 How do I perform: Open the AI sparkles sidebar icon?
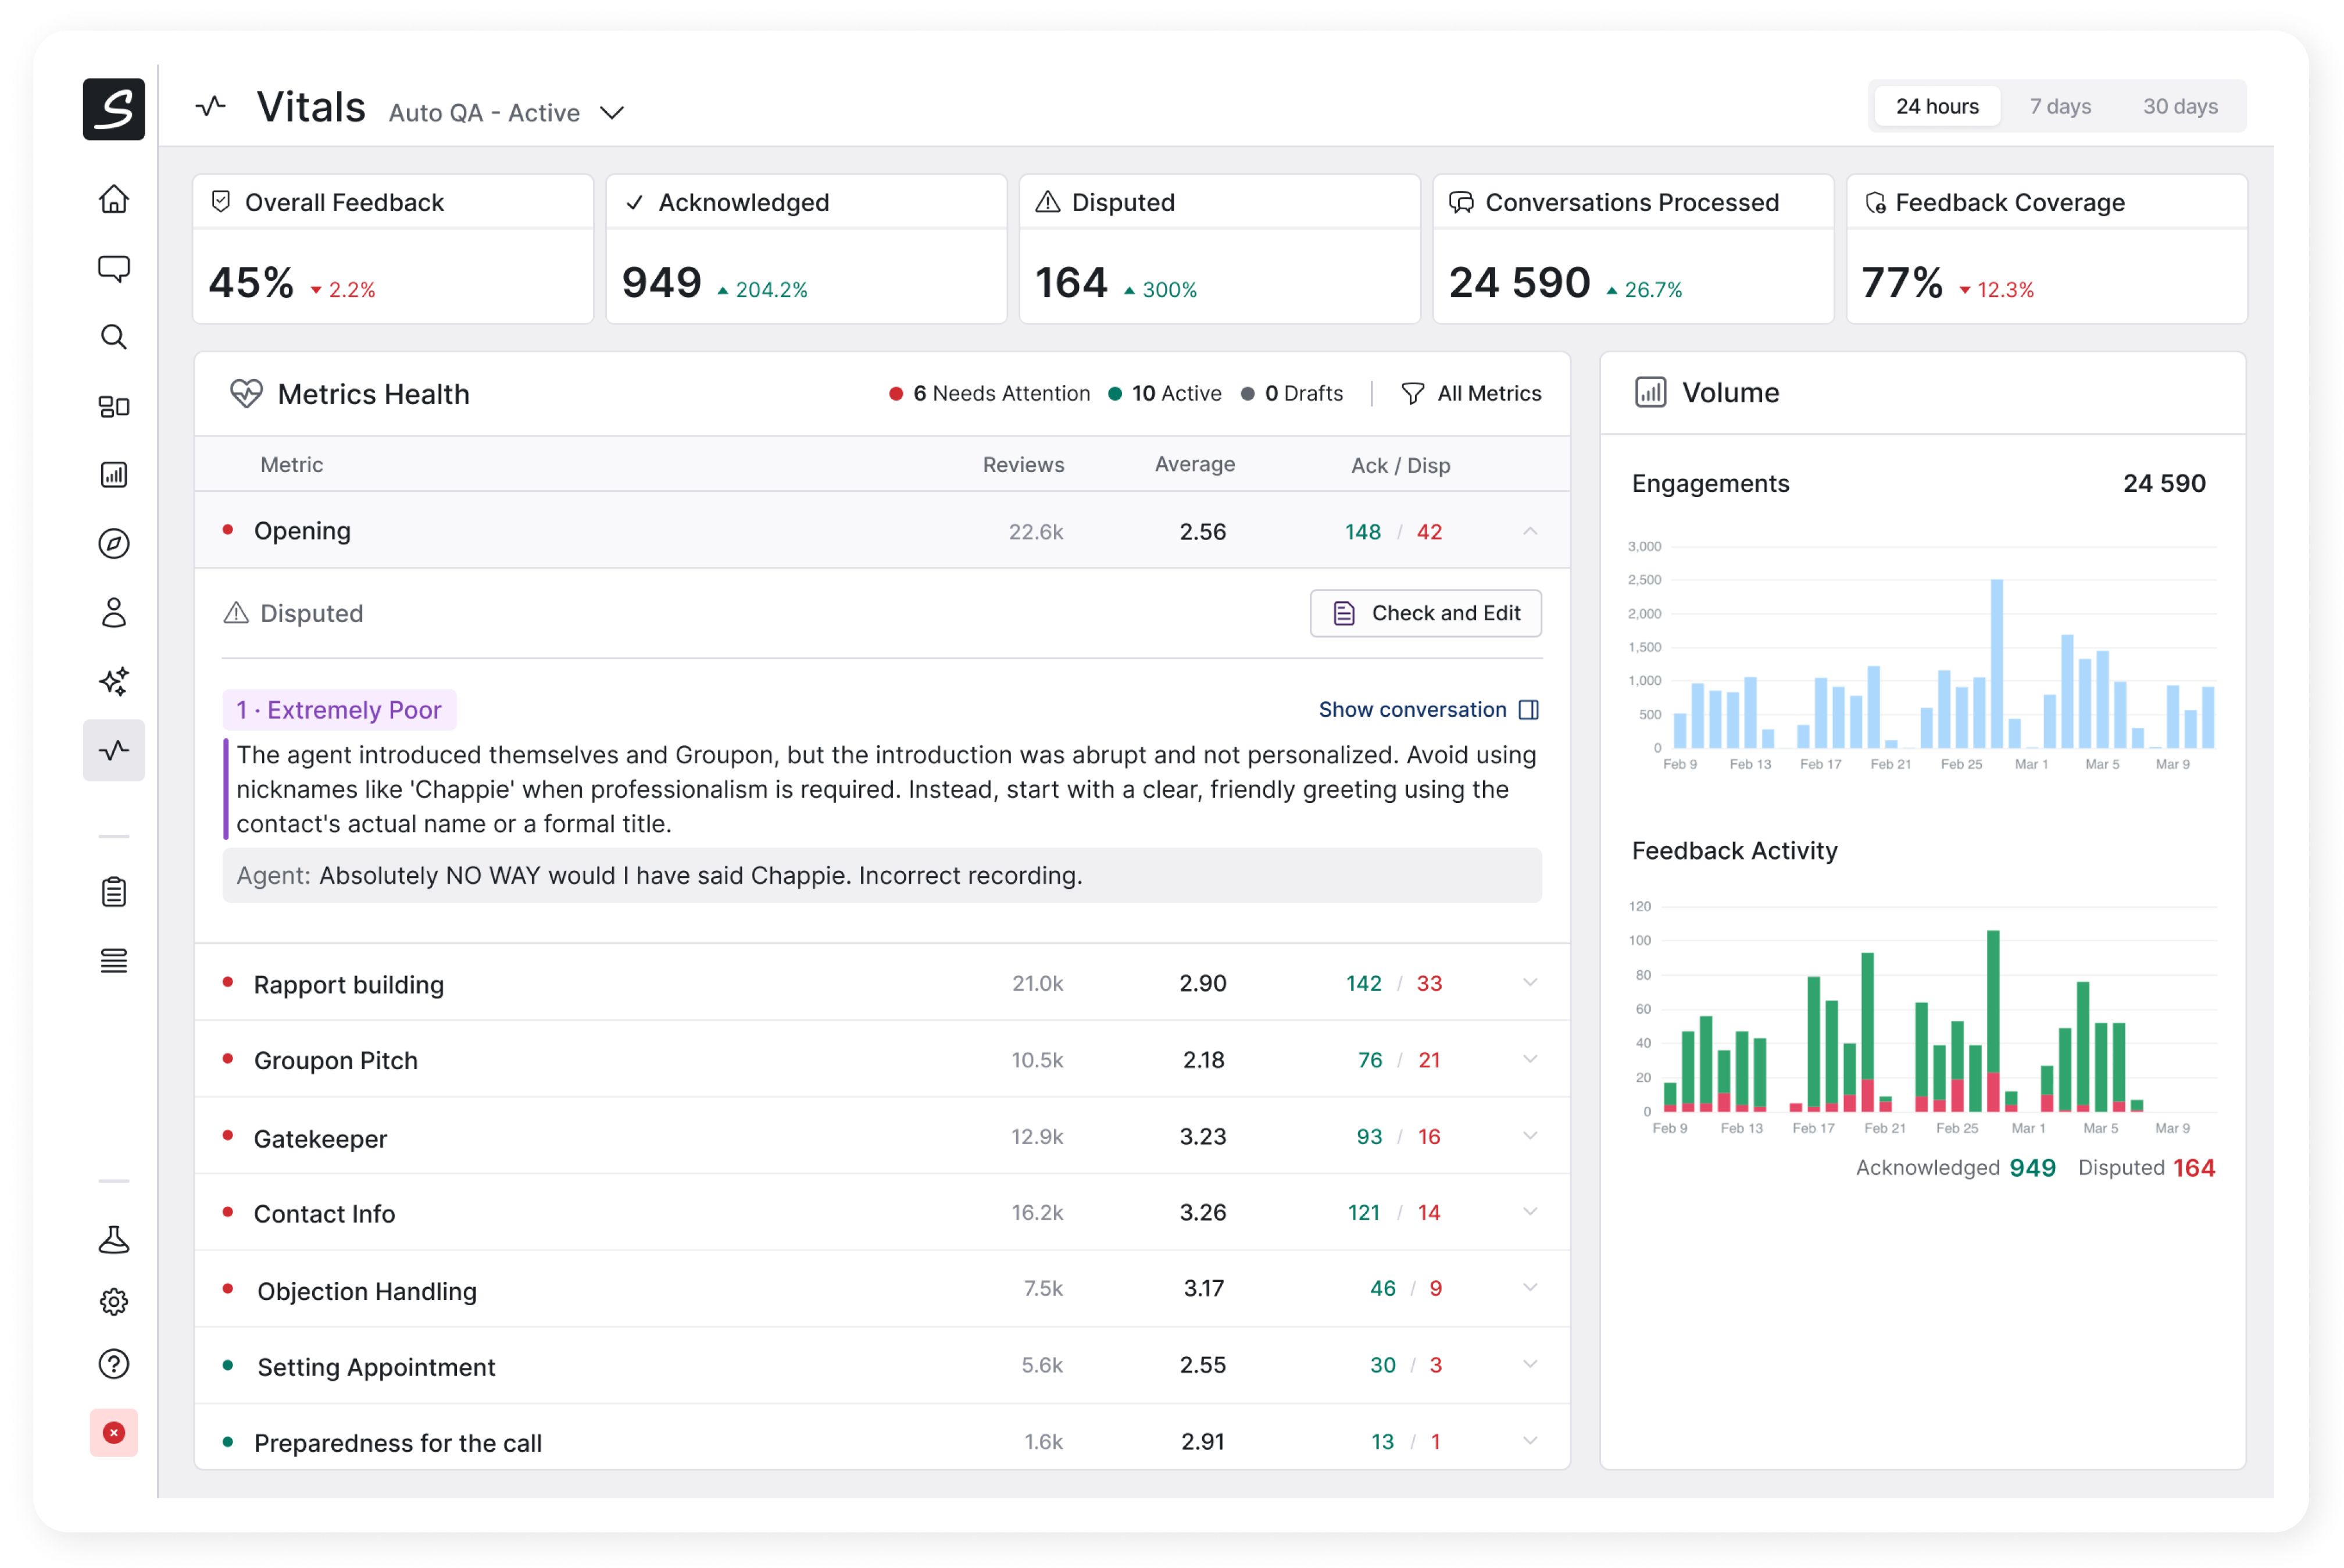[114, 681]
